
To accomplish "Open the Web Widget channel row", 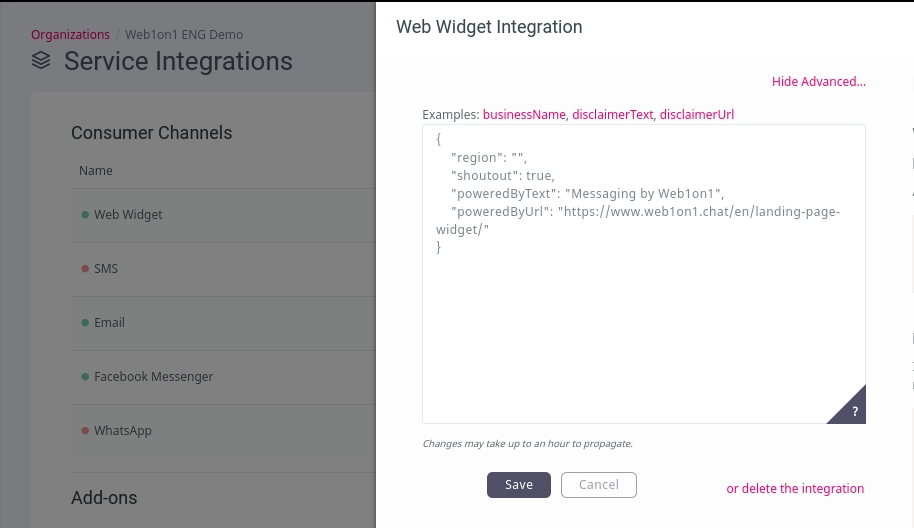I will click(x=223, y=215).
